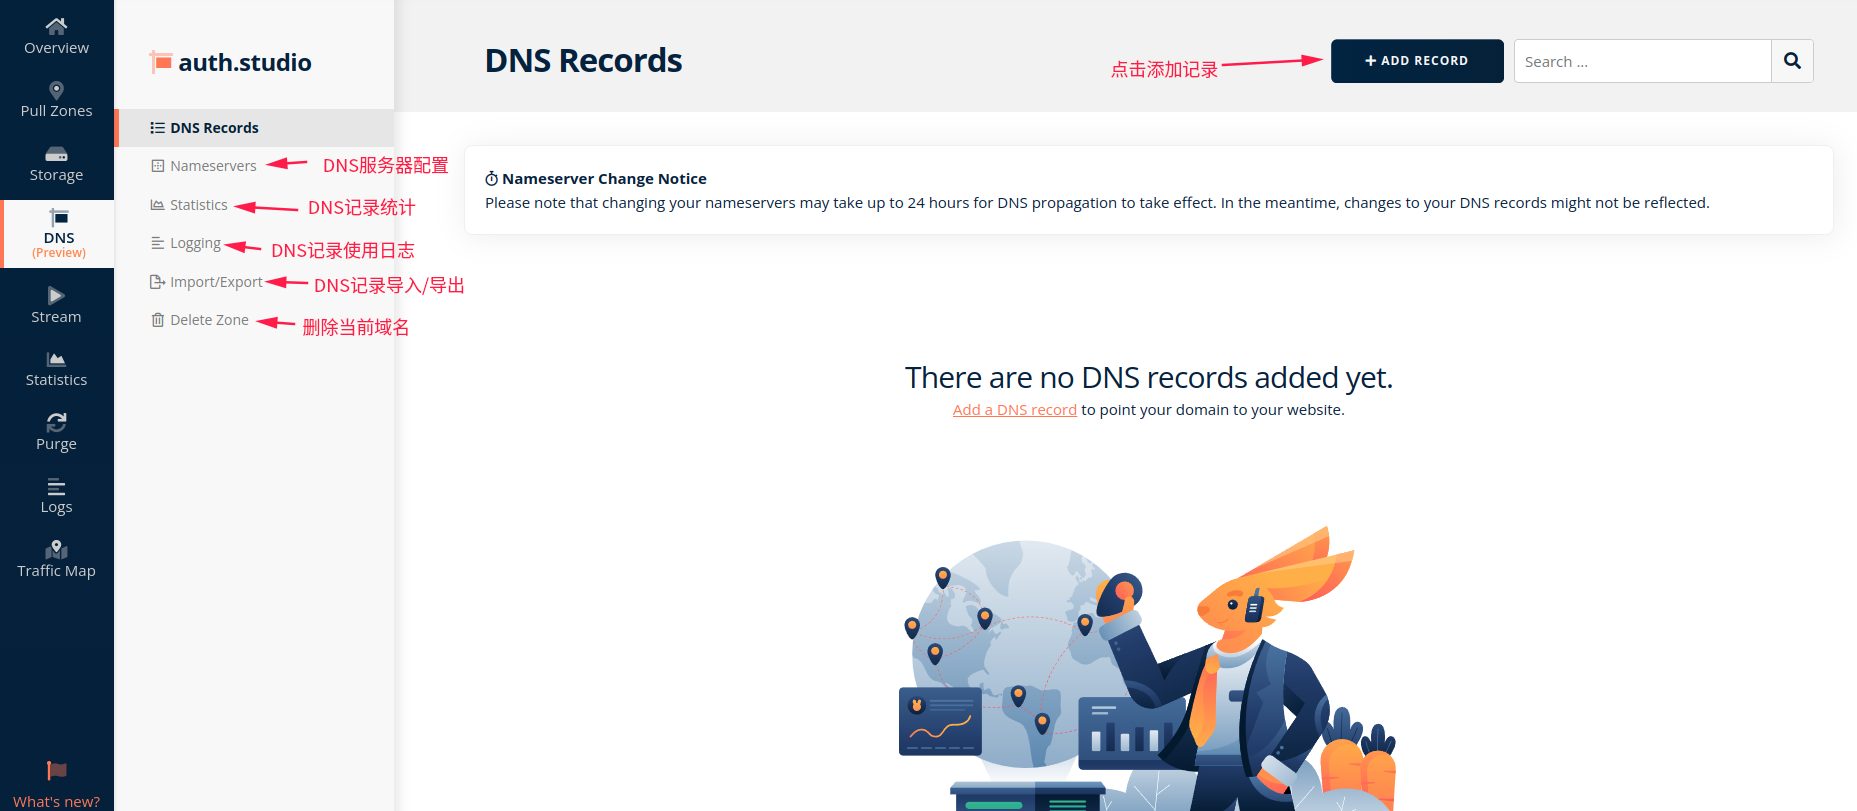Go to Pull Zones section
1857x811 pixels.
(56, 100)
